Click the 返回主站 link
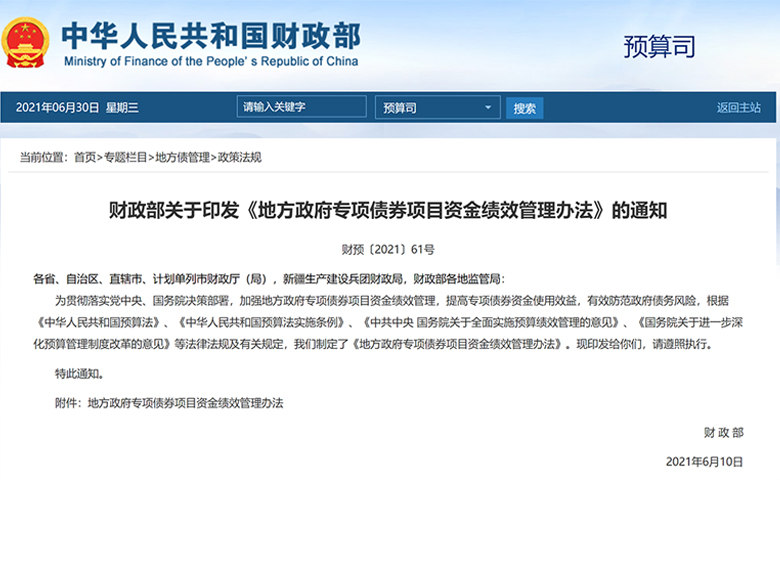Viewport: 780px width, 580px height. click(739, 107)
